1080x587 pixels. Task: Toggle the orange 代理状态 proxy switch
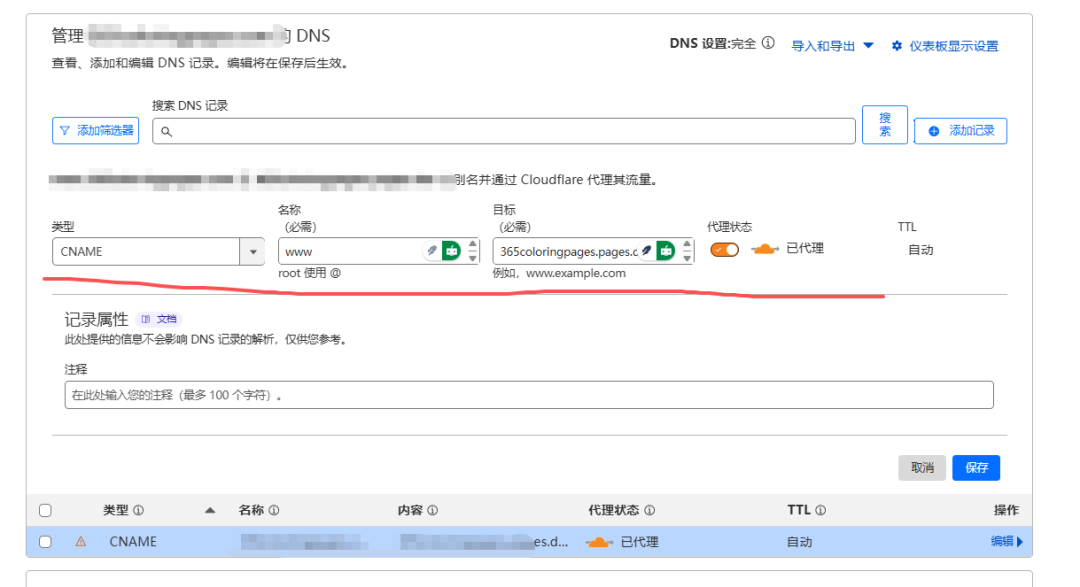tap(725, 250)
